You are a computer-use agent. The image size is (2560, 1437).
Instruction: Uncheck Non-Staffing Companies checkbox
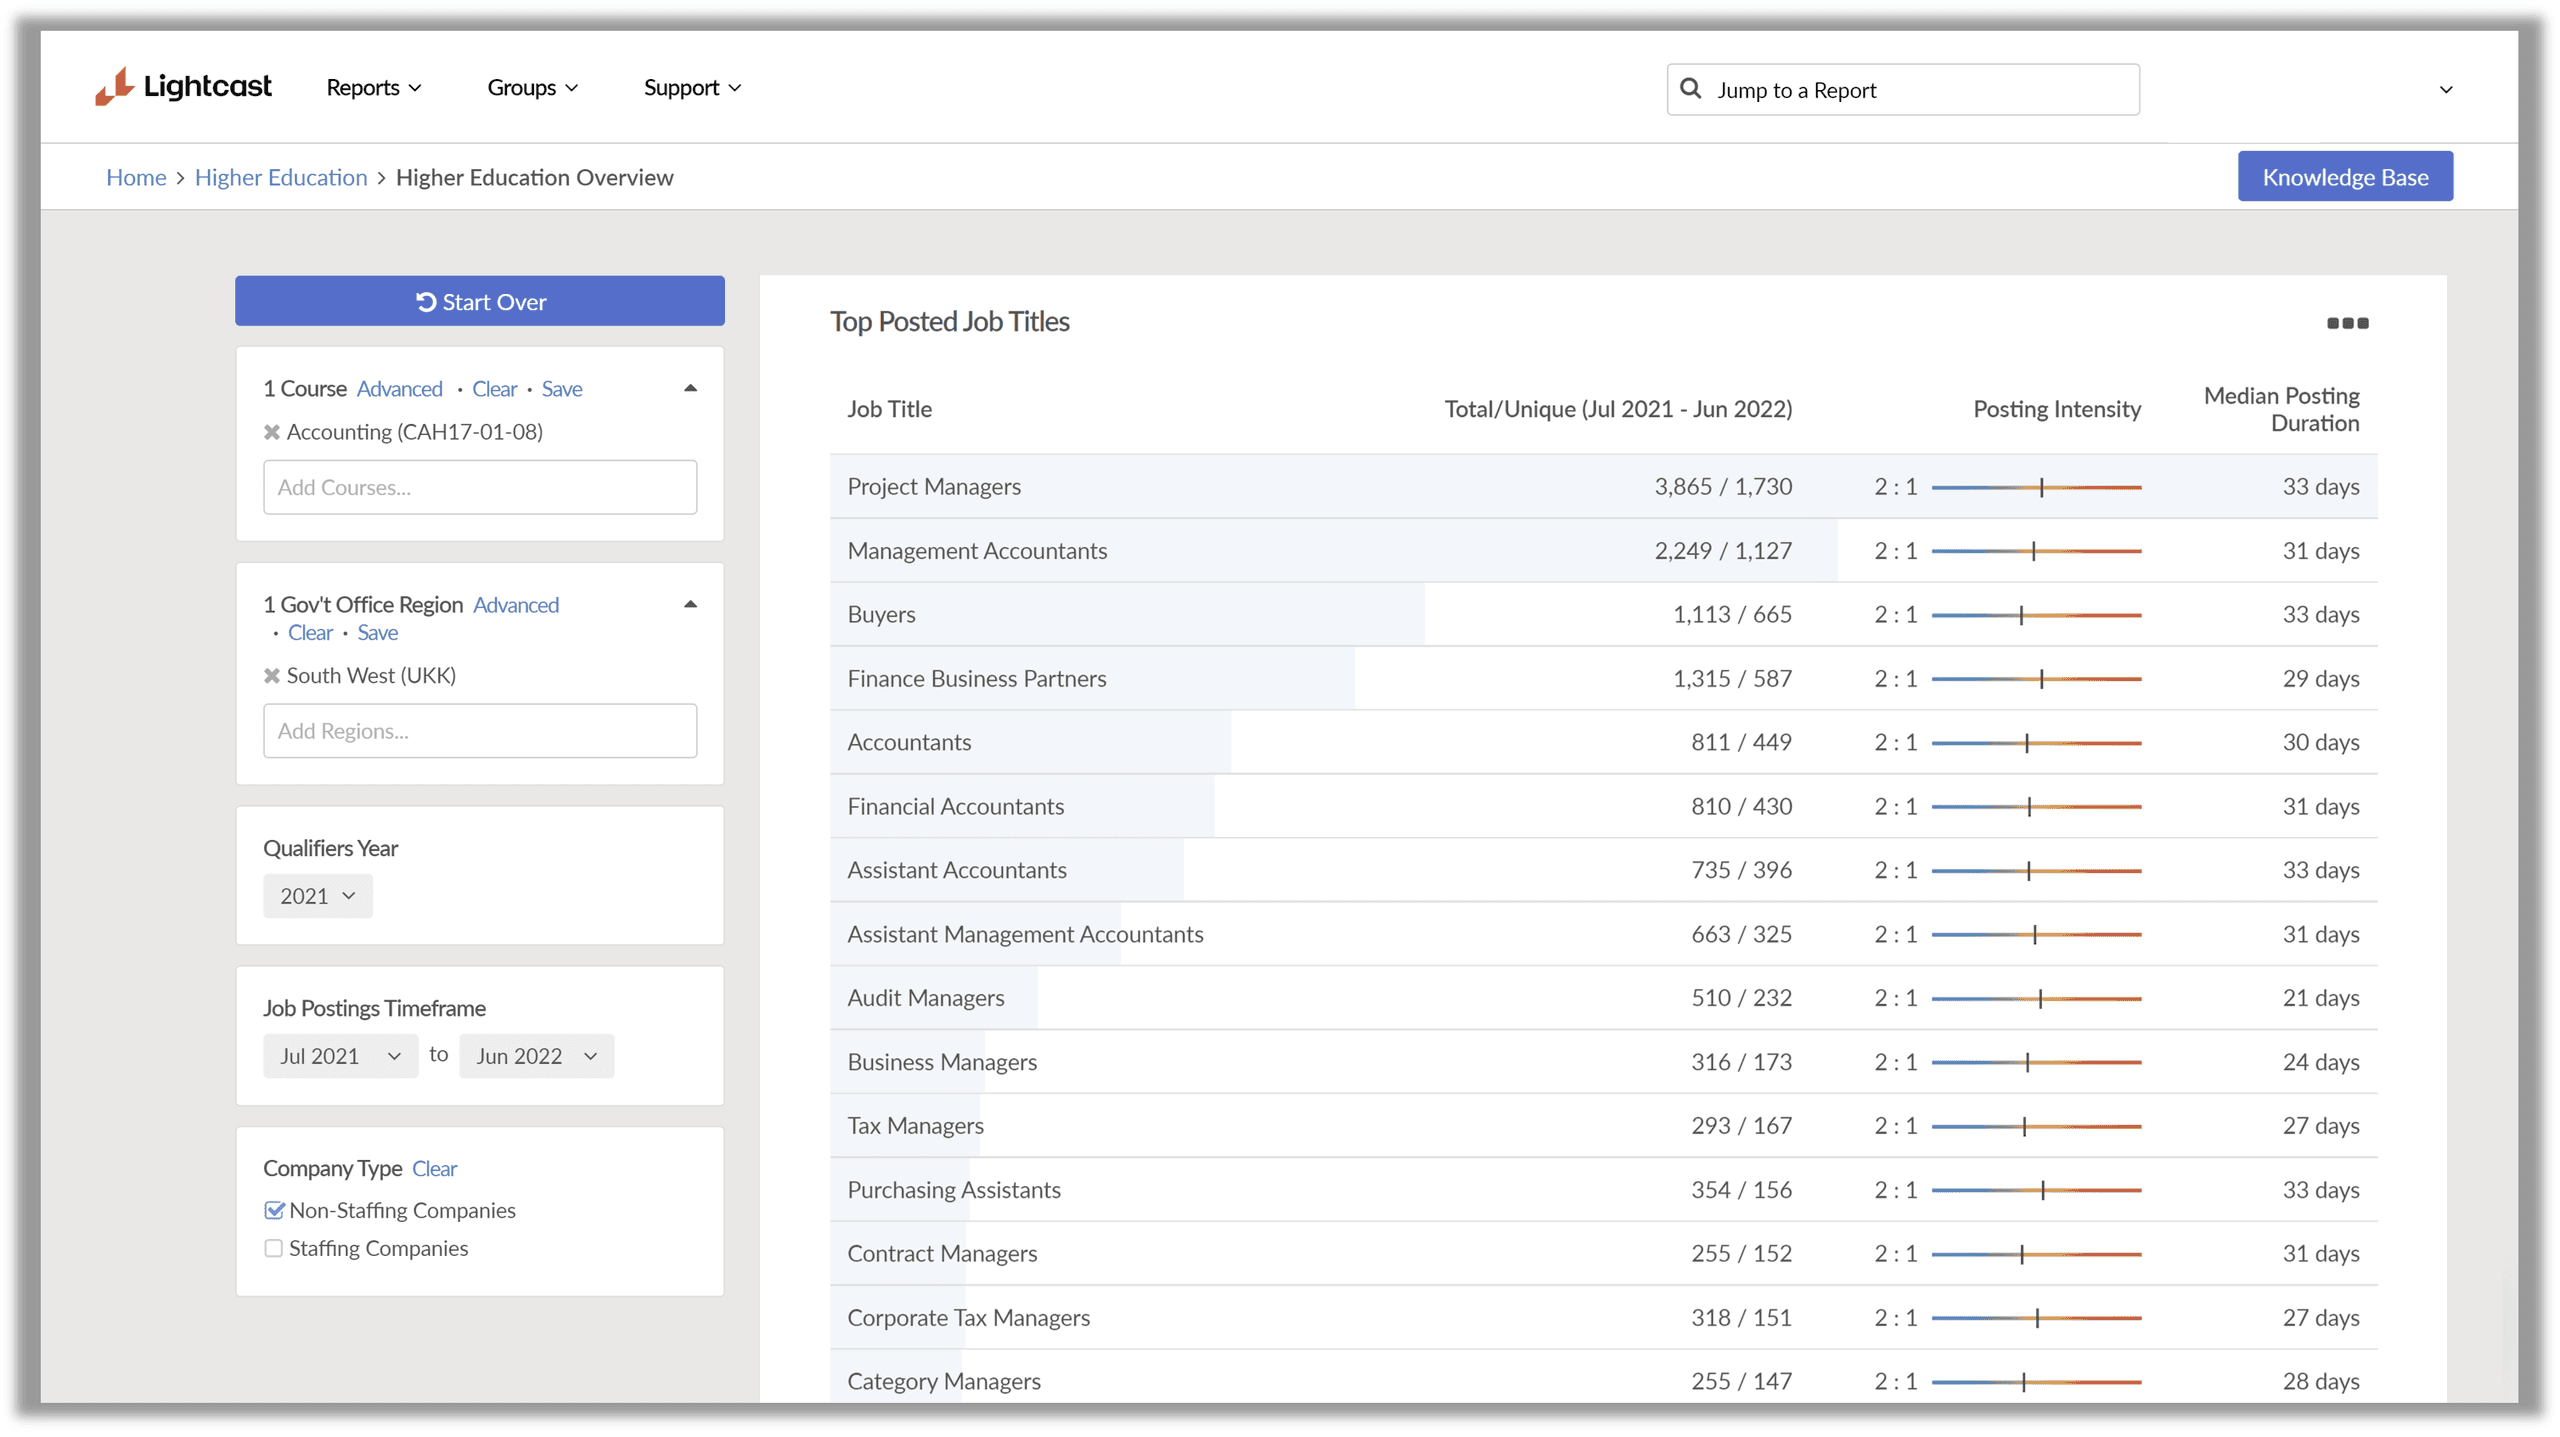pyautogui.click(x=274, y=1210)
